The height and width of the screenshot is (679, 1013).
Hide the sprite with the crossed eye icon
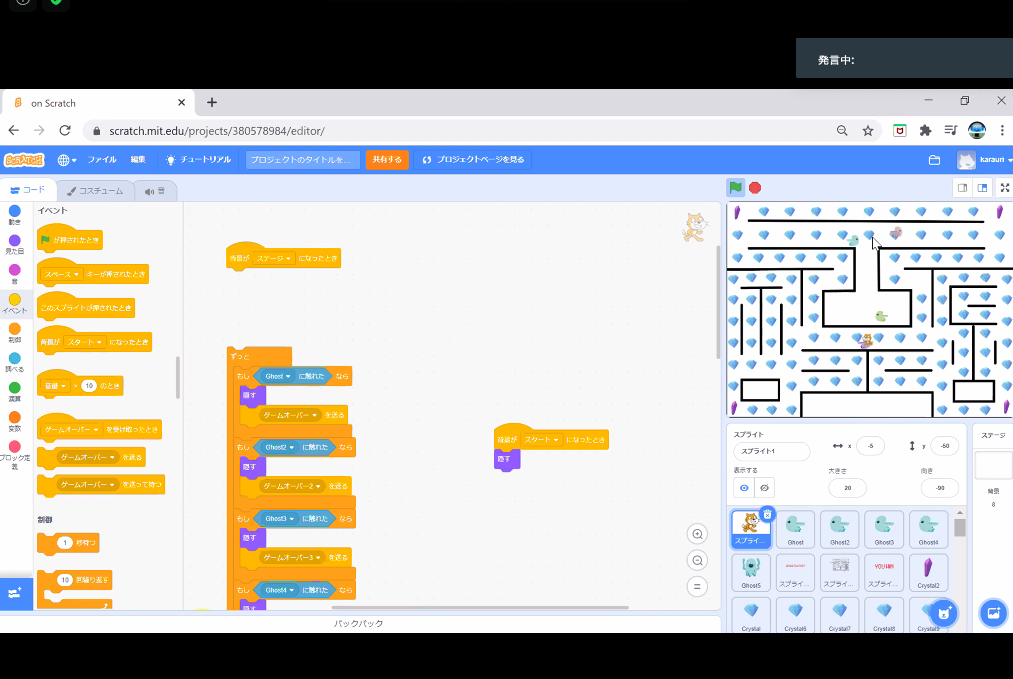click(764, 488)
